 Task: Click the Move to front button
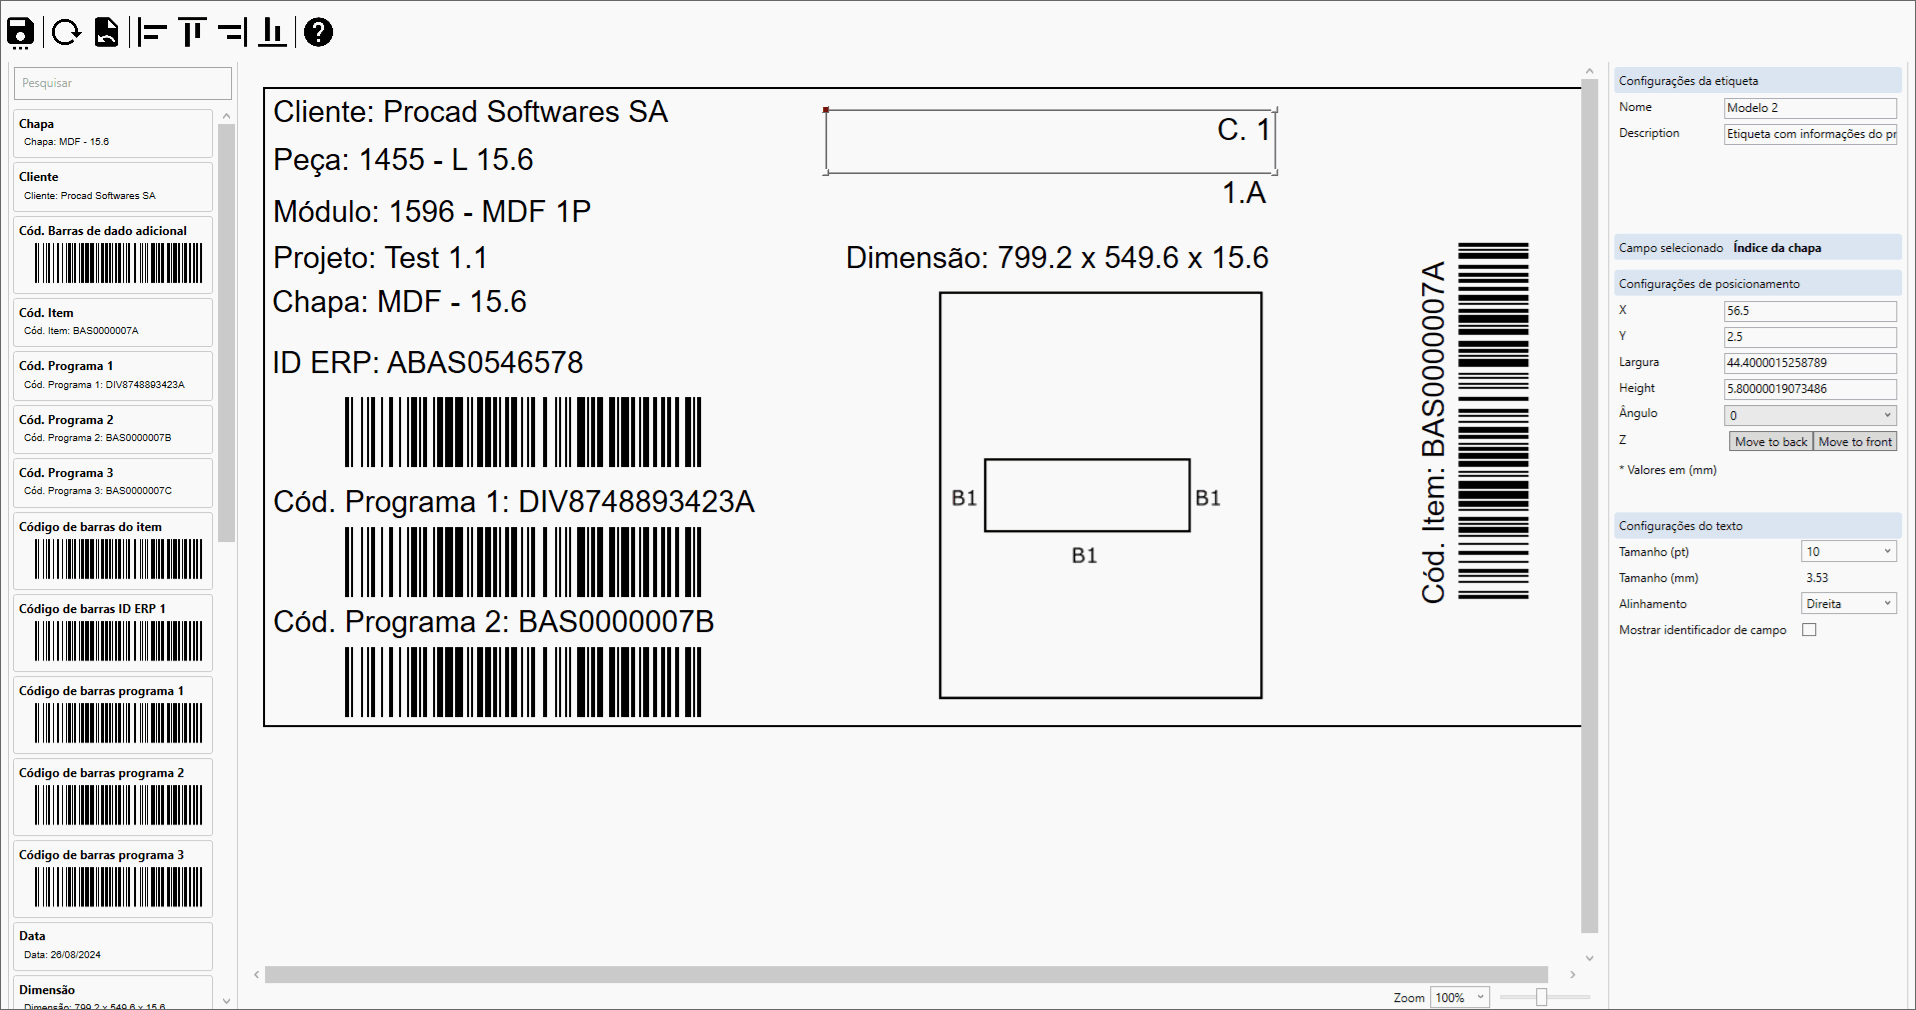point(1855,442)
